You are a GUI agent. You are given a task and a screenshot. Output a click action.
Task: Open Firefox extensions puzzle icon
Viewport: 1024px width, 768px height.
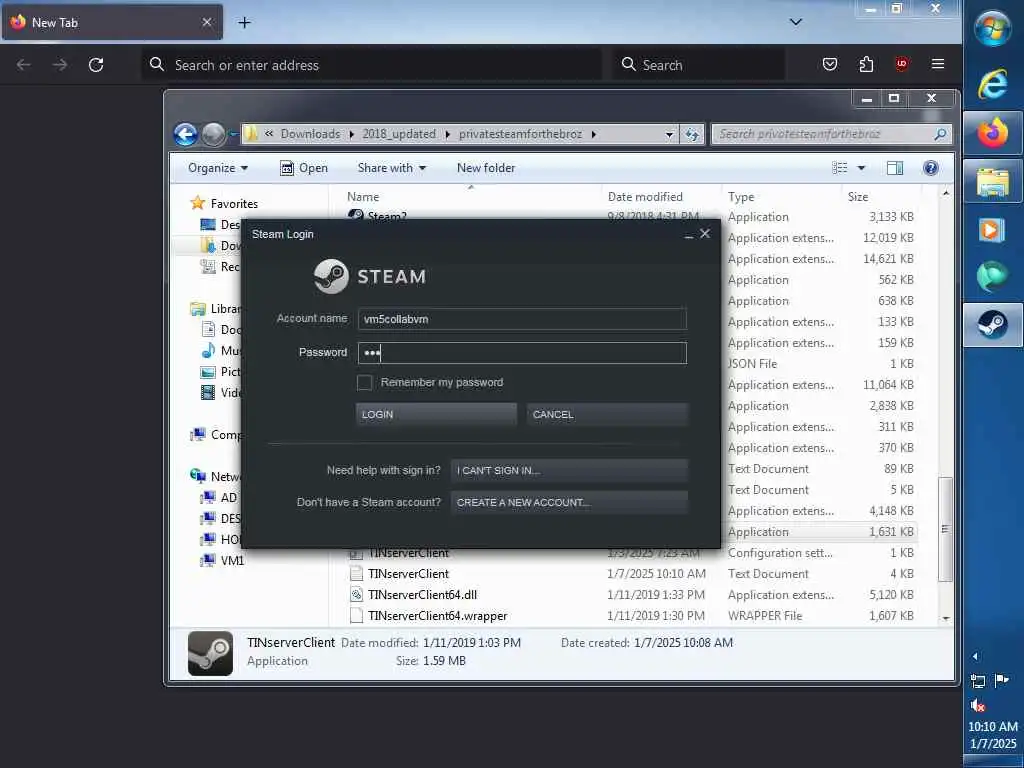(866, 64)
